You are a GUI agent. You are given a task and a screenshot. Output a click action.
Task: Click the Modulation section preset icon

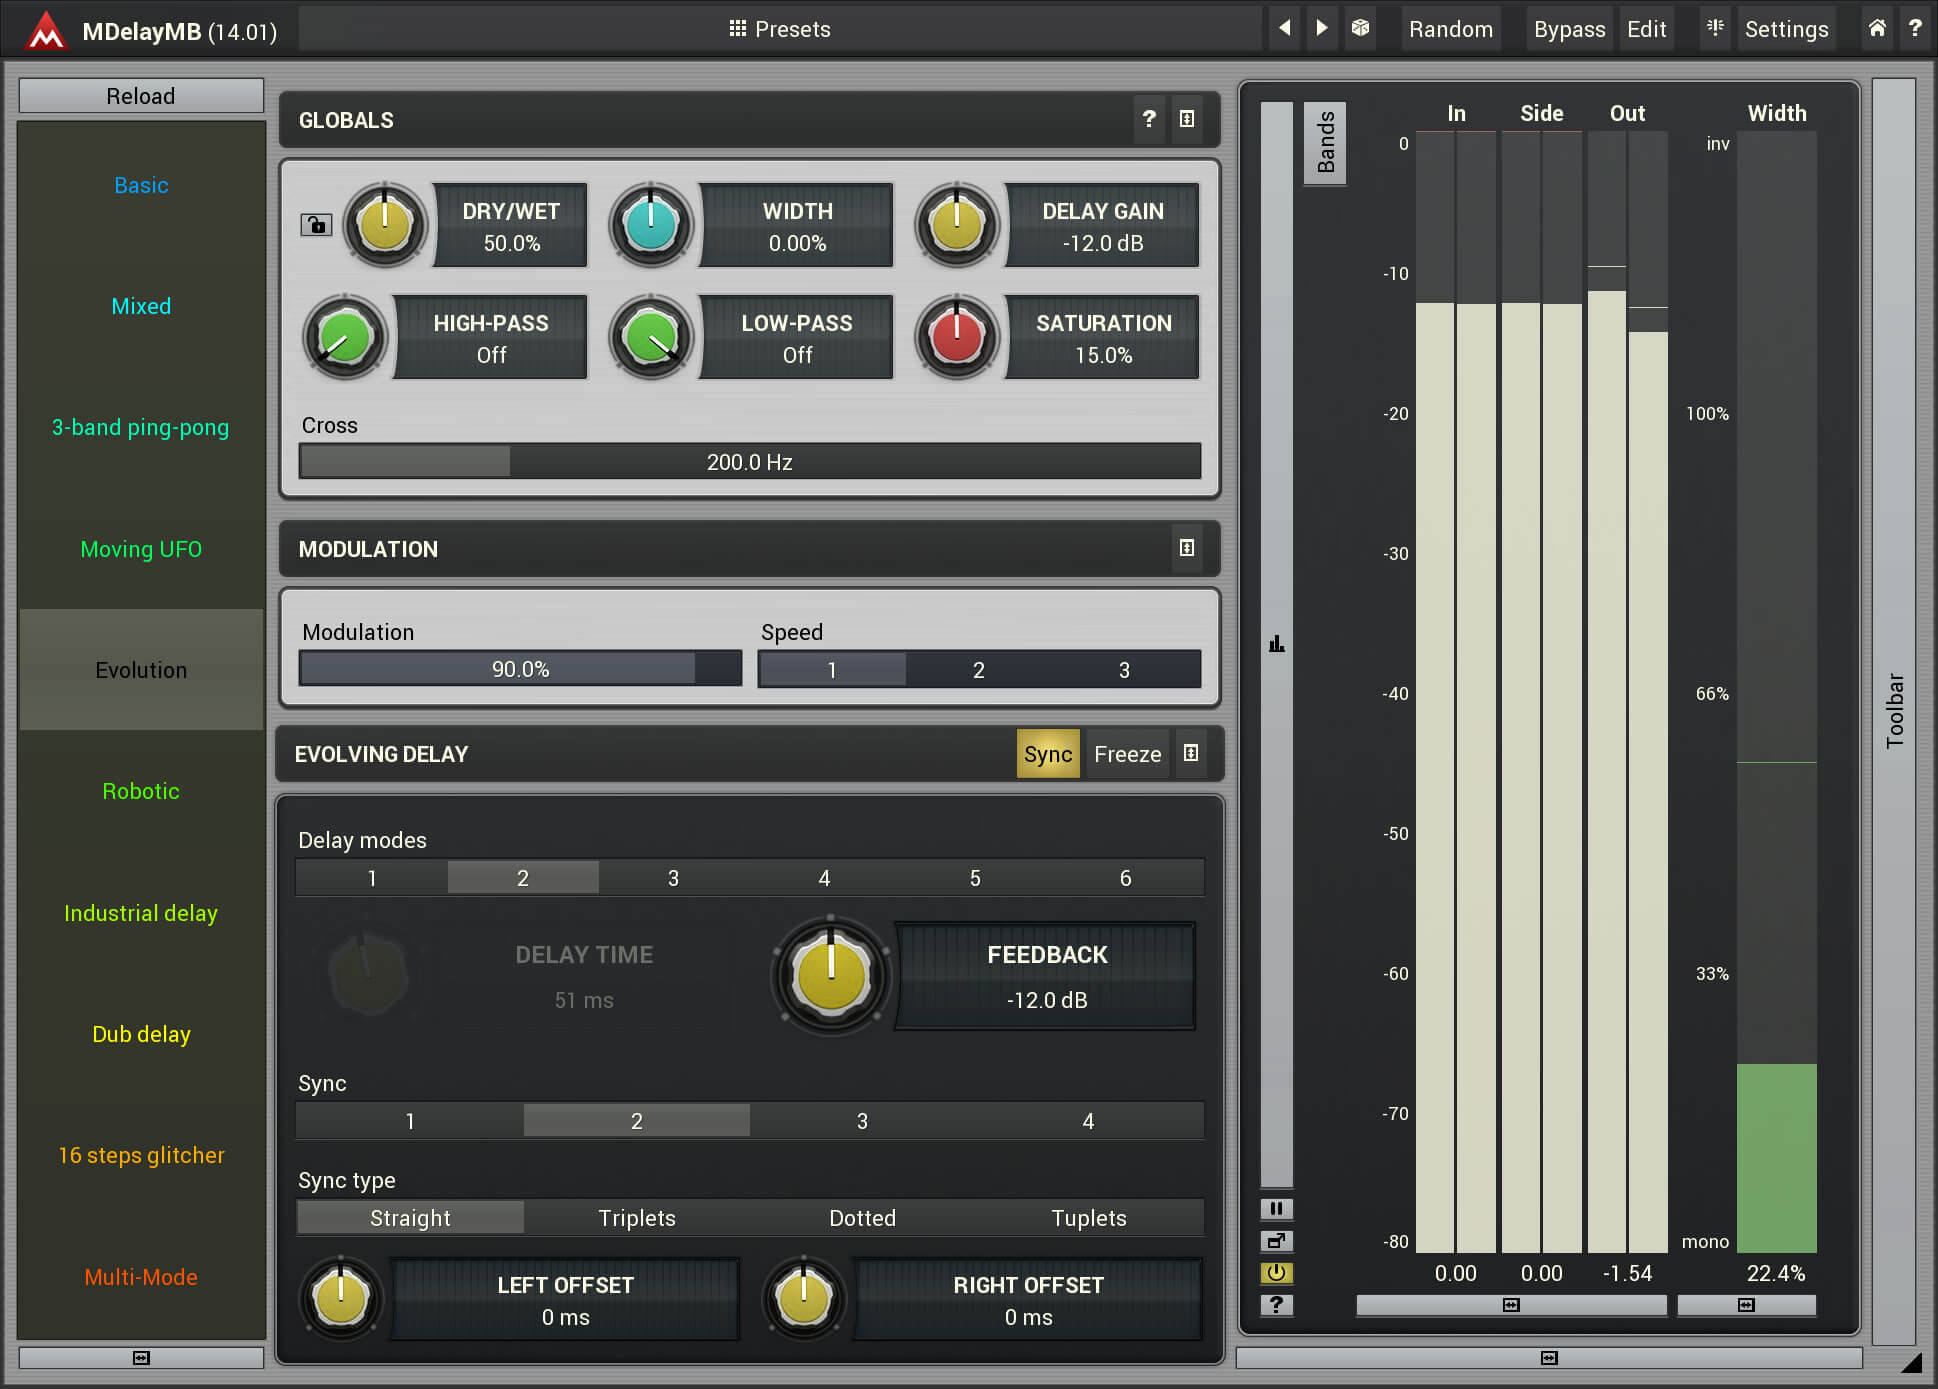click(x=1187, y=548)
